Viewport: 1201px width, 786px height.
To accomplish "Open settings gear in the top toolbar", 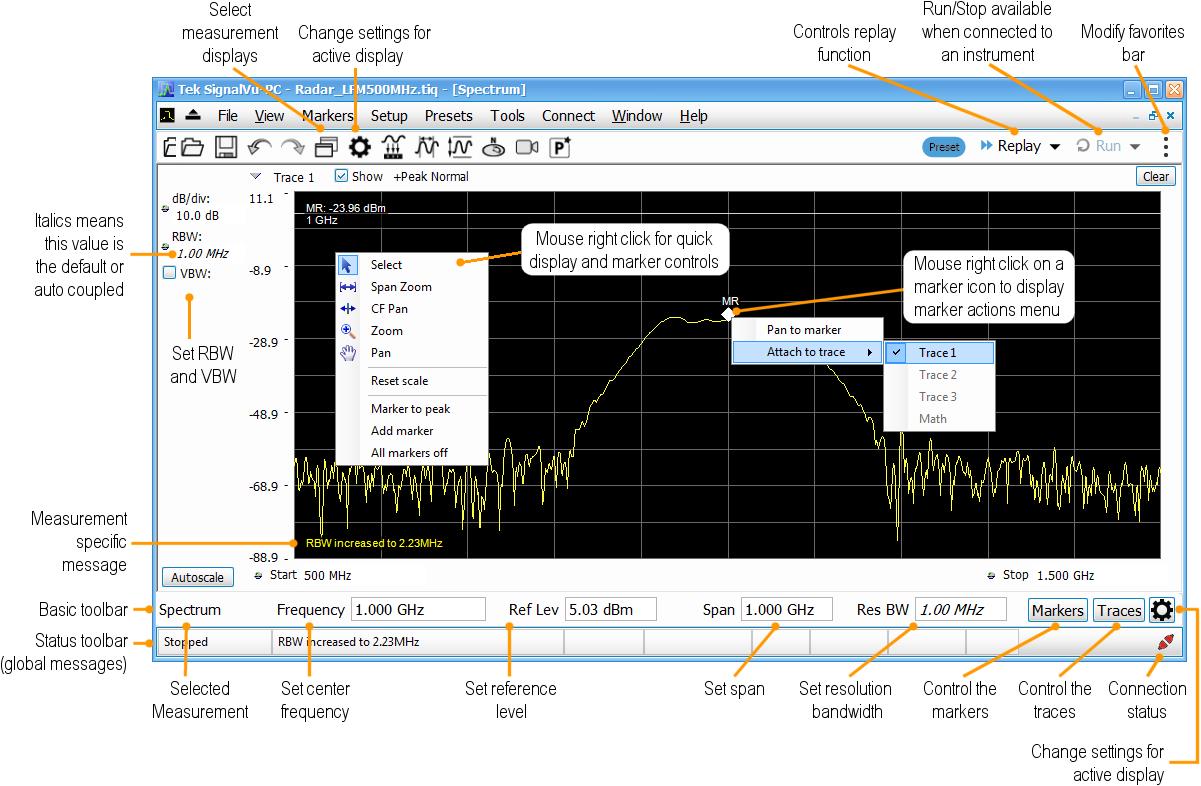I will (358, 147).
